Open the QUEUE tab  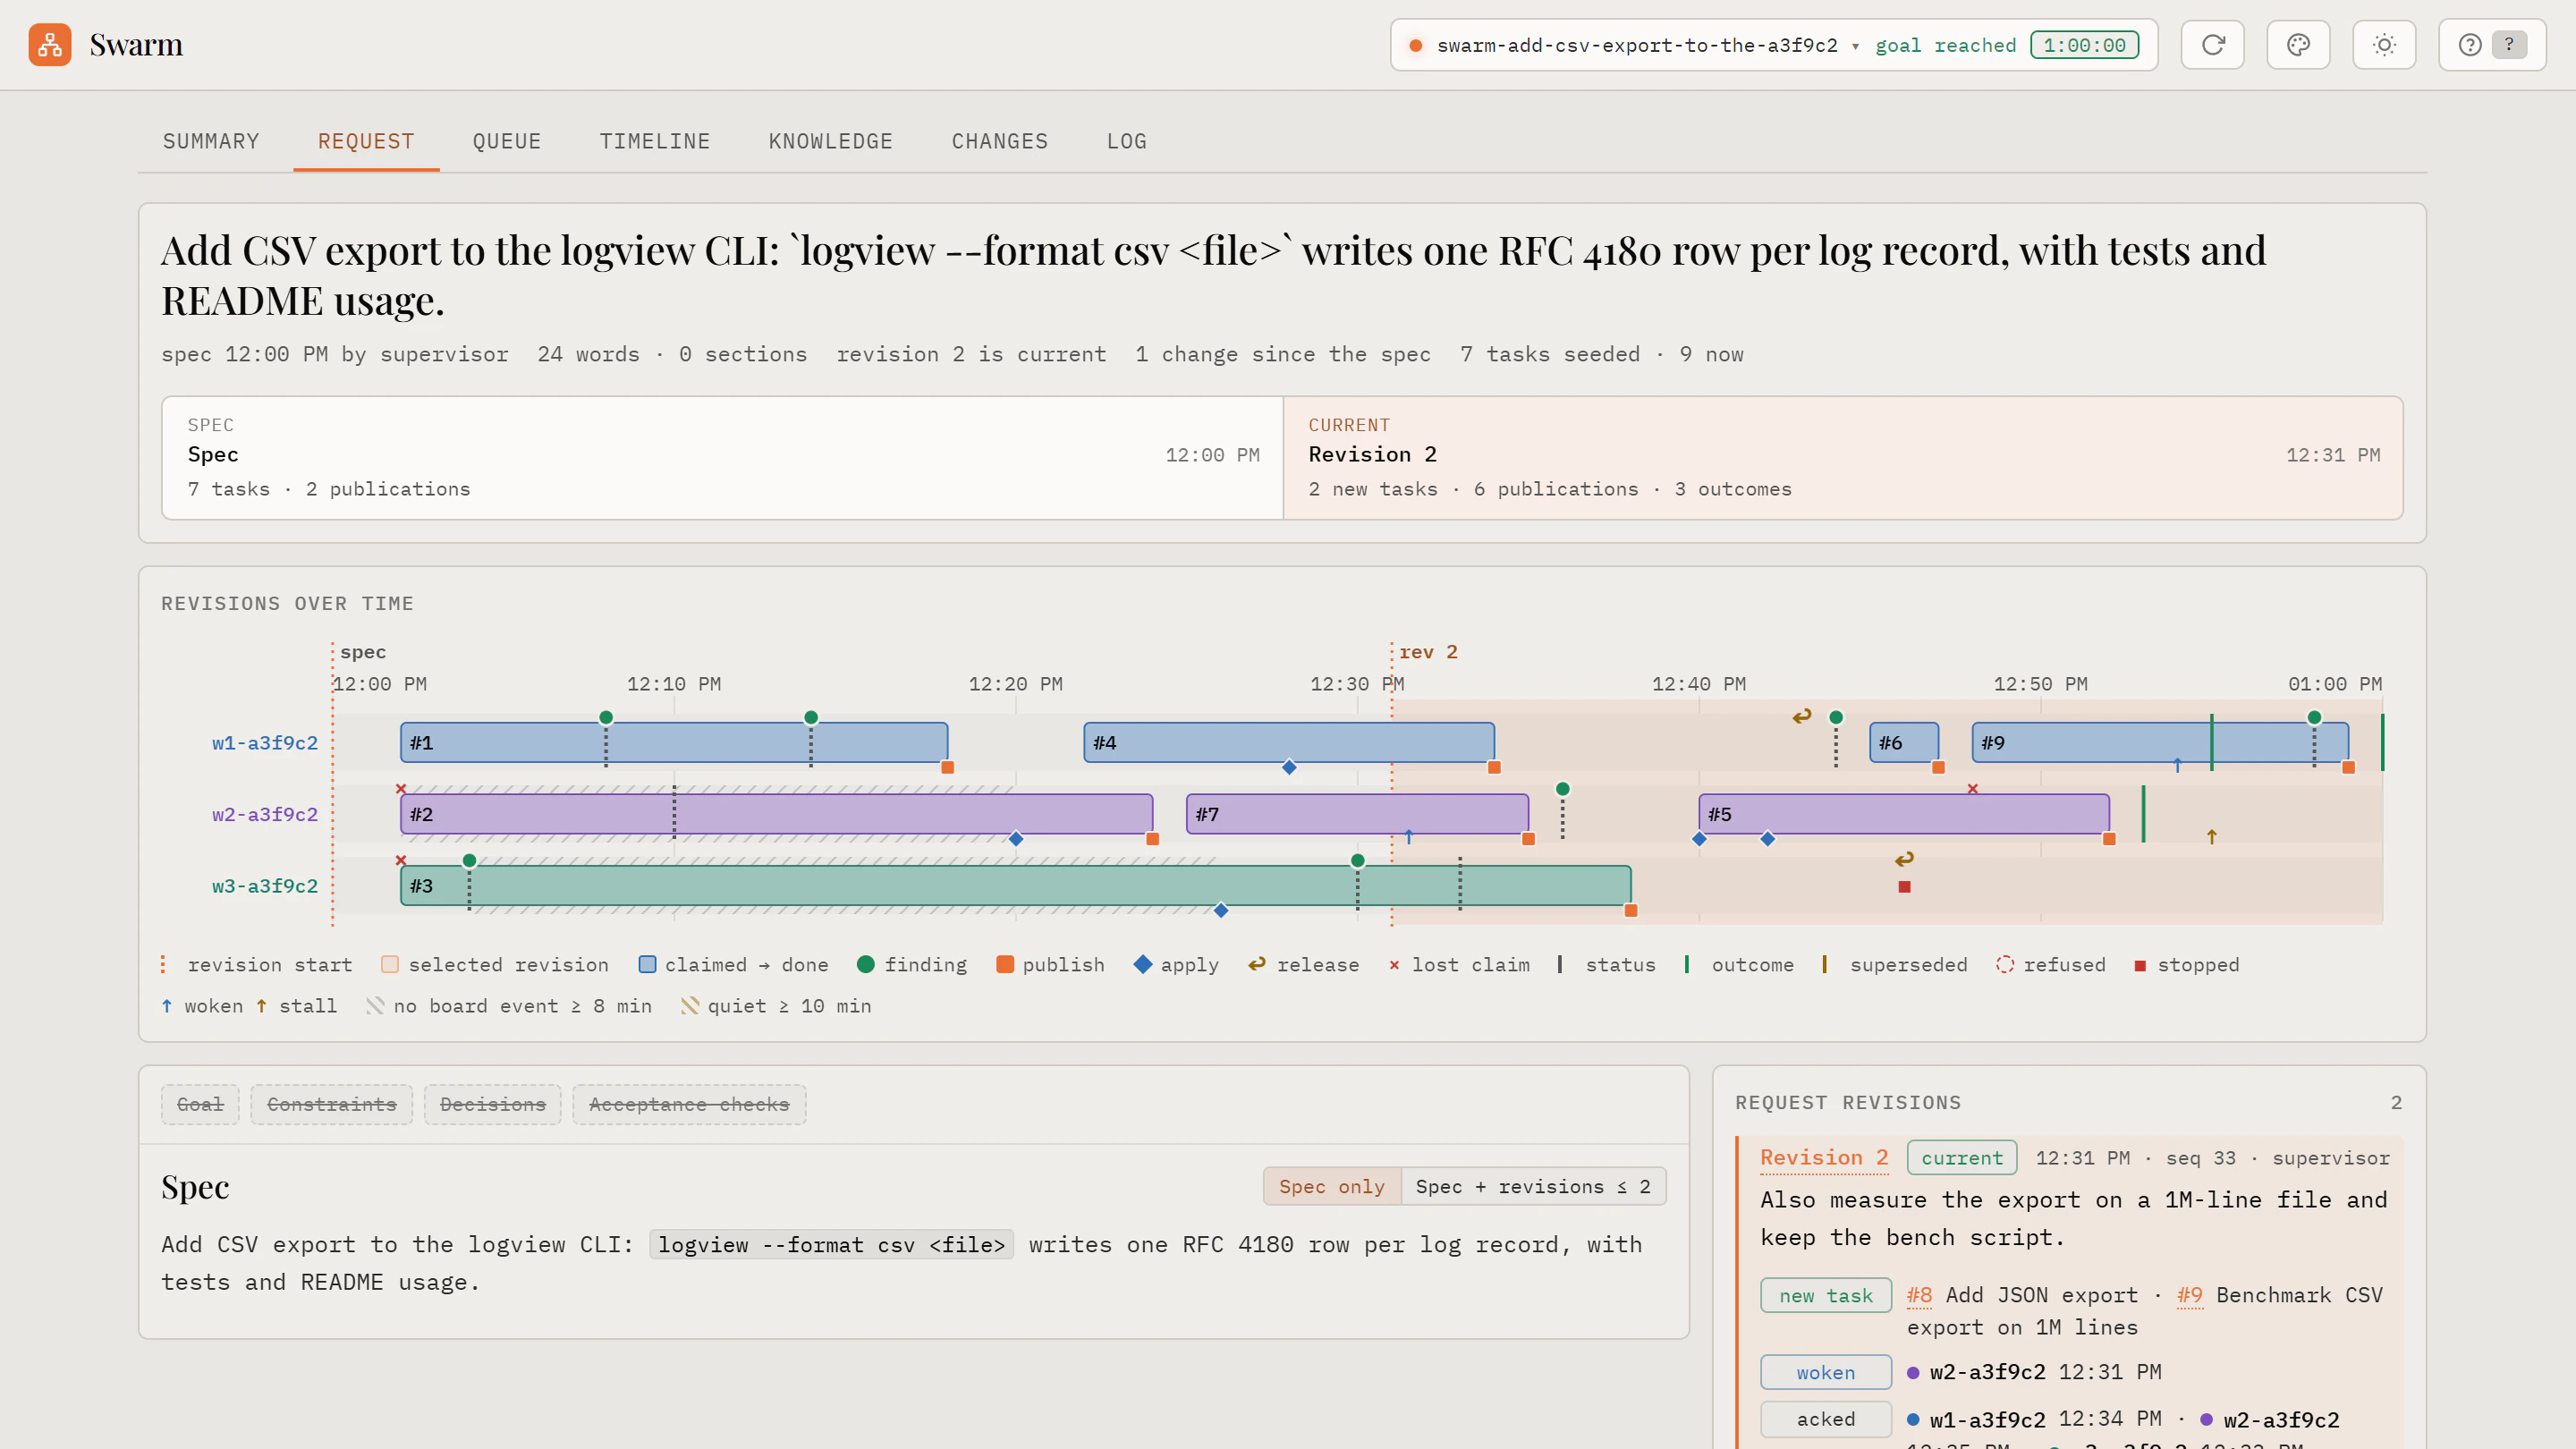pyautogui.click(x=506, y=141)
